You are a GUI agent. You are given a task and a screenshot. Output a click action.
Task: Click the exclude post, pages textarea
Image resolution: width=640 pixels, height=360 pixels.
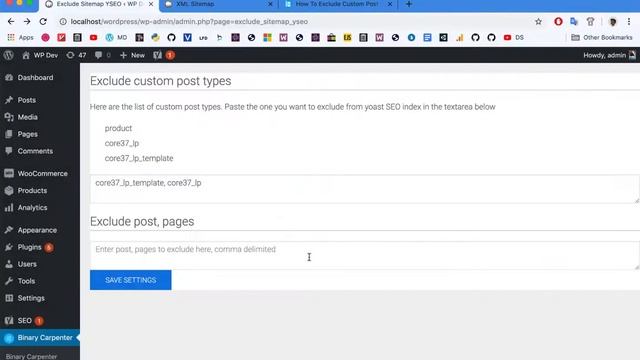click(x=364, y=256)
